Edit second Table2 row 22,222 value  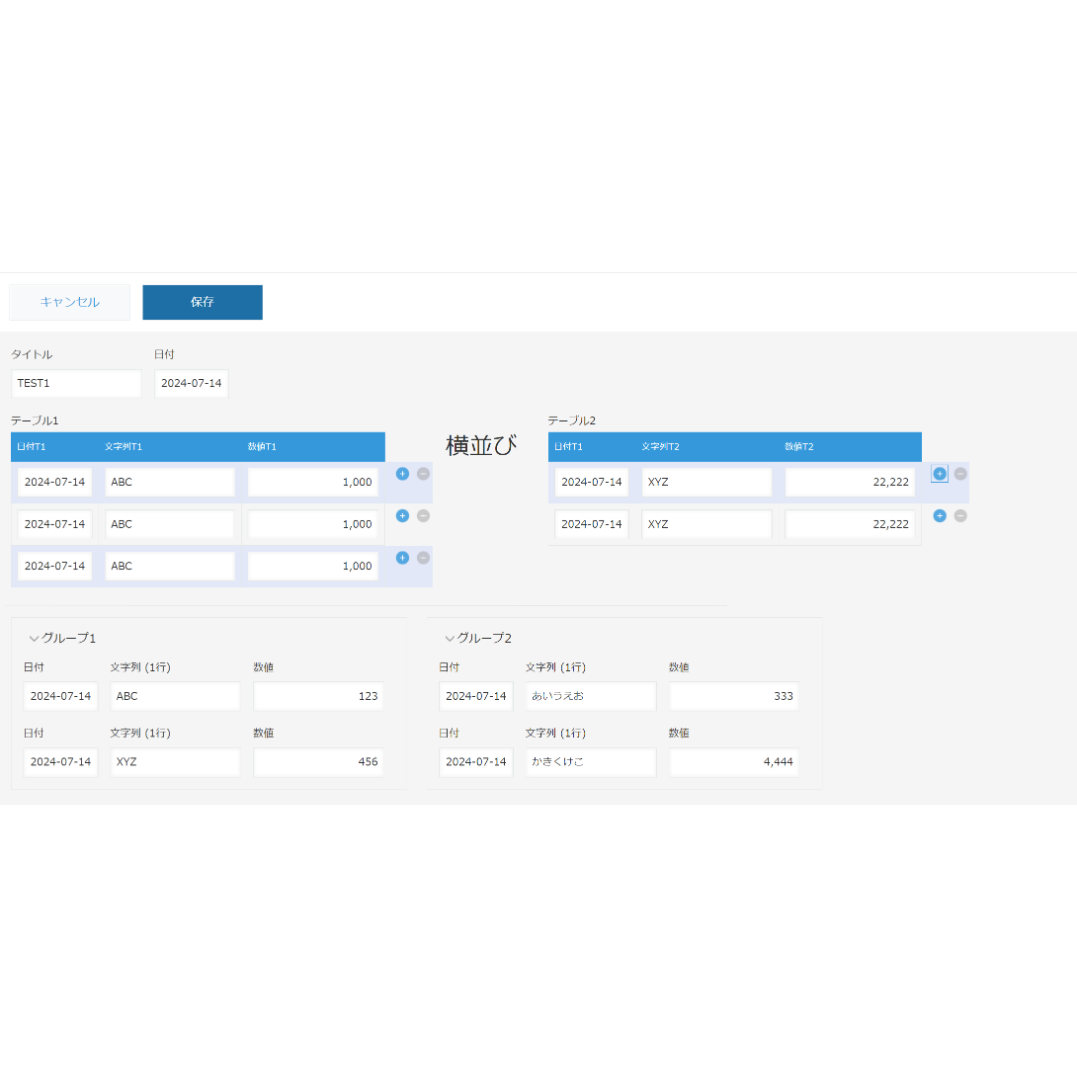pos(850,524)
